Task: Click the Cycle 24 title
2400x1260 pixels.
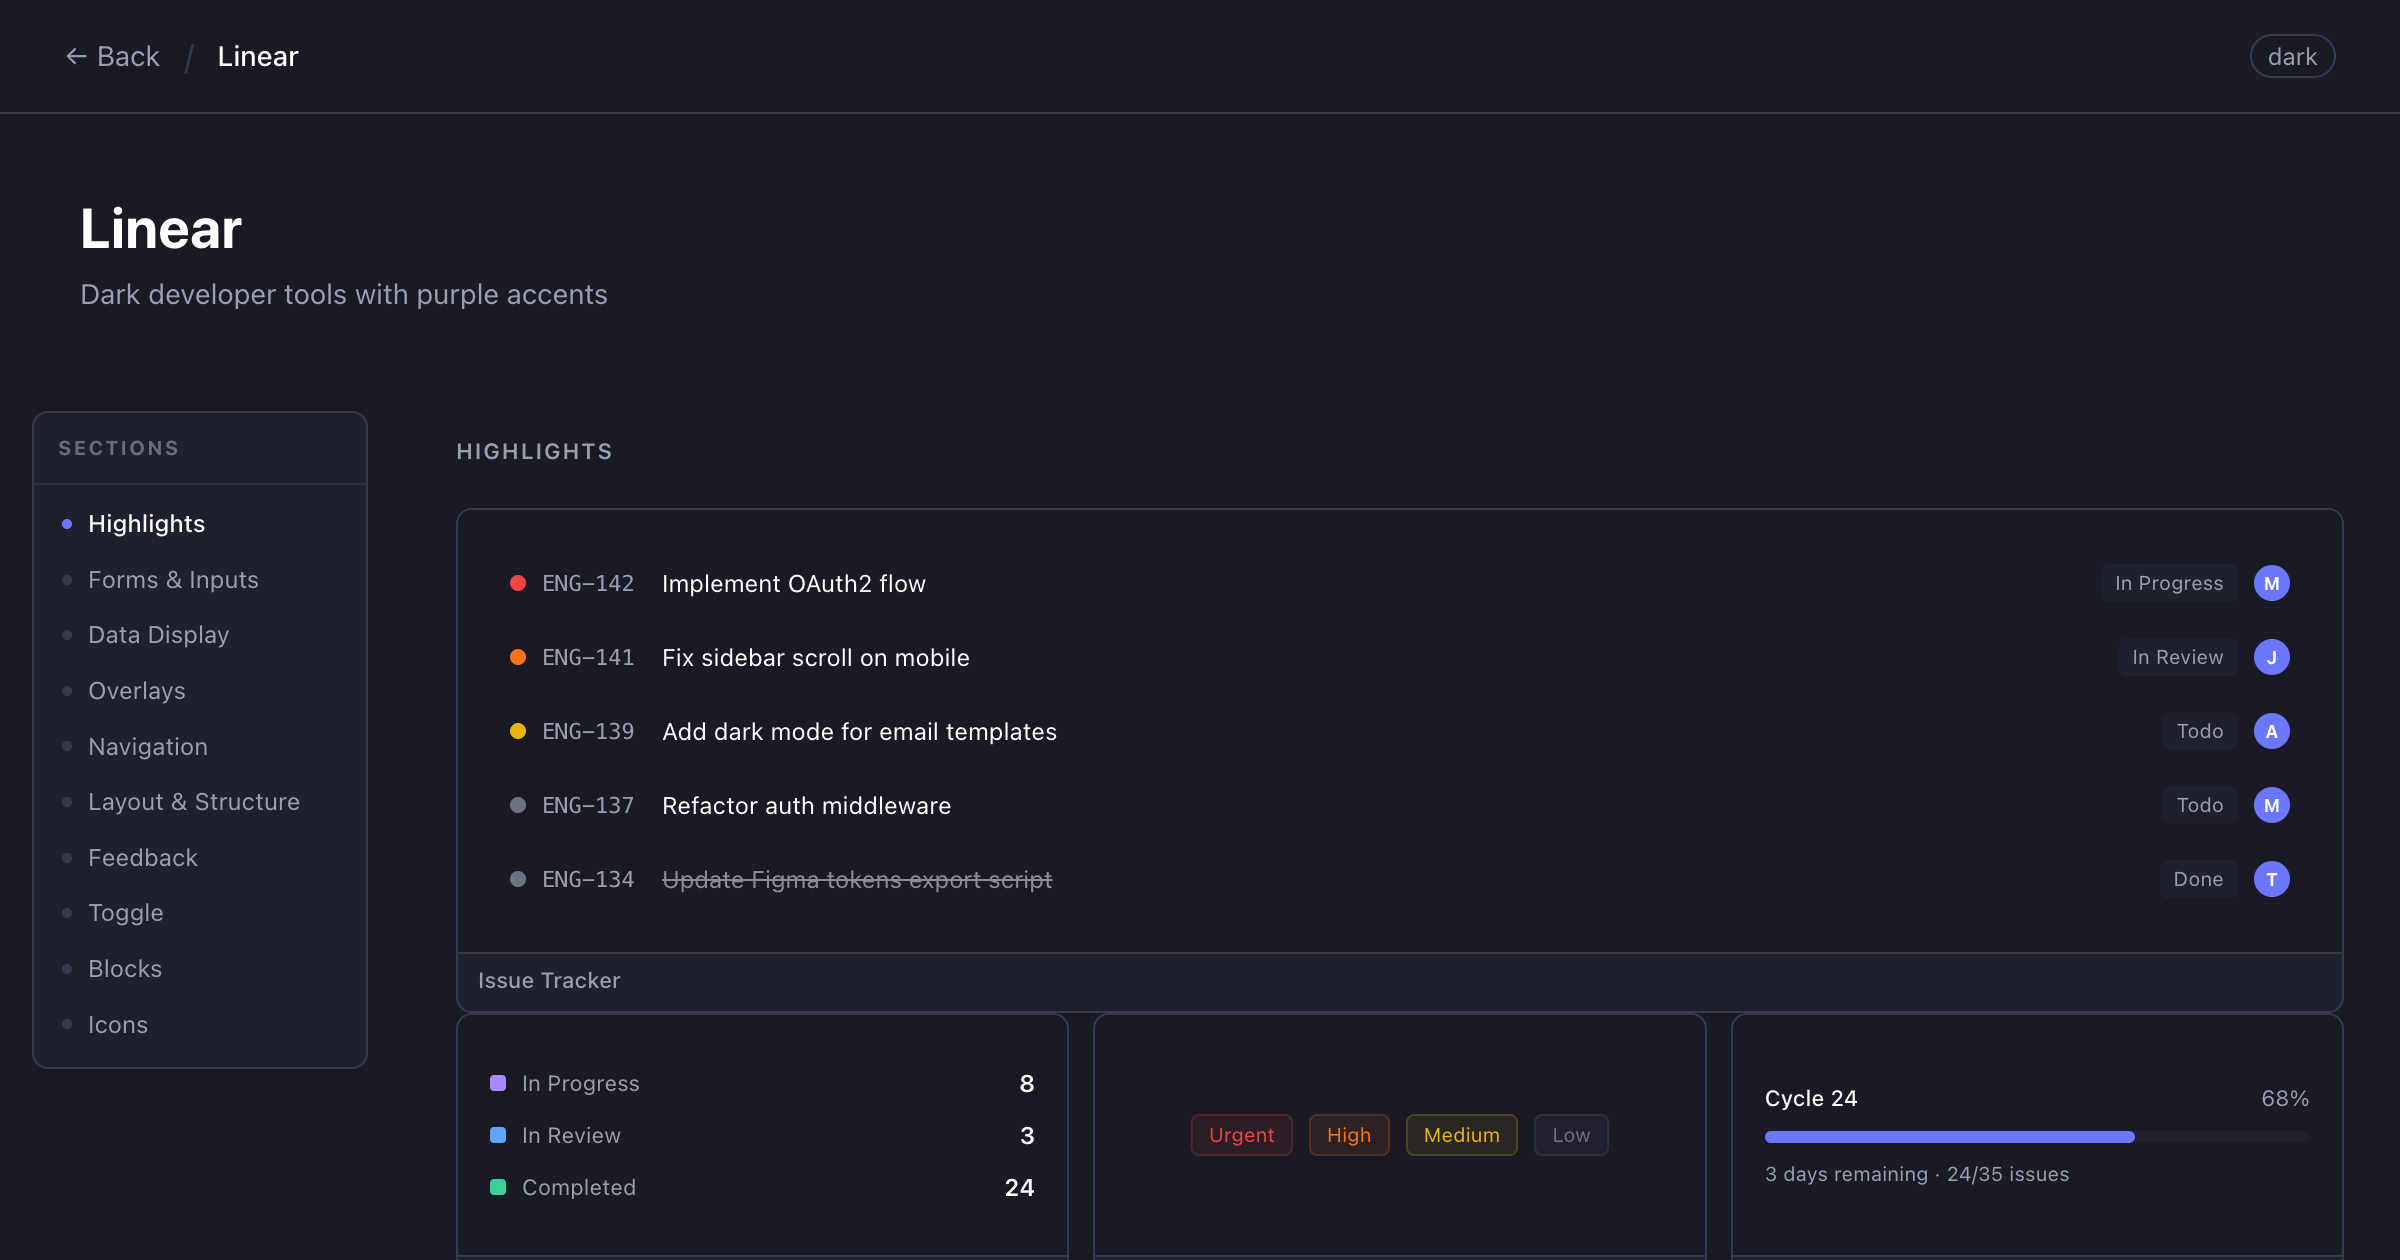Action: 1811,1099
